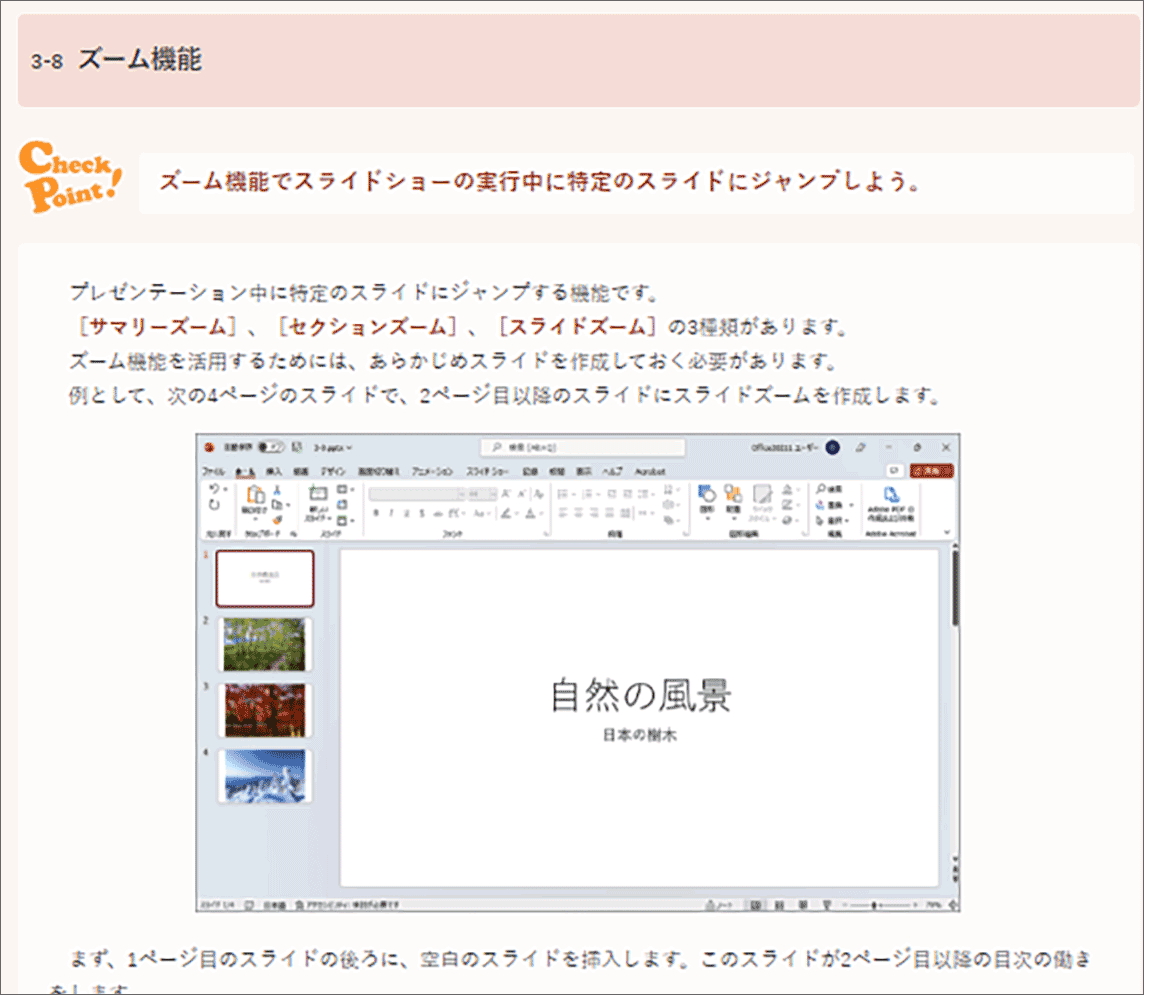This screenshot has width=1150, height=995.
Task: Click the Reset slide icon
Action: click(x=342, y=504)
